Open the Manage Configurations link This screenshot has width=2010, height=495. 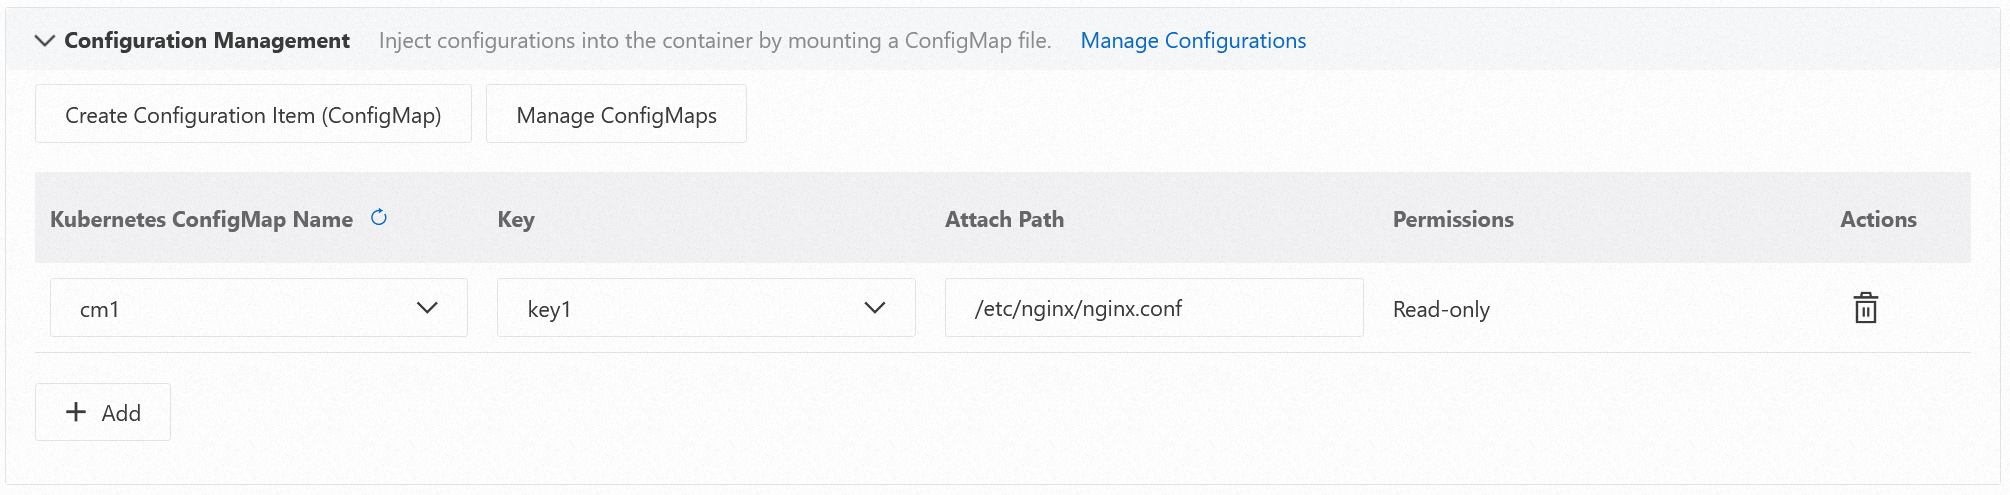coord(1193,41)
